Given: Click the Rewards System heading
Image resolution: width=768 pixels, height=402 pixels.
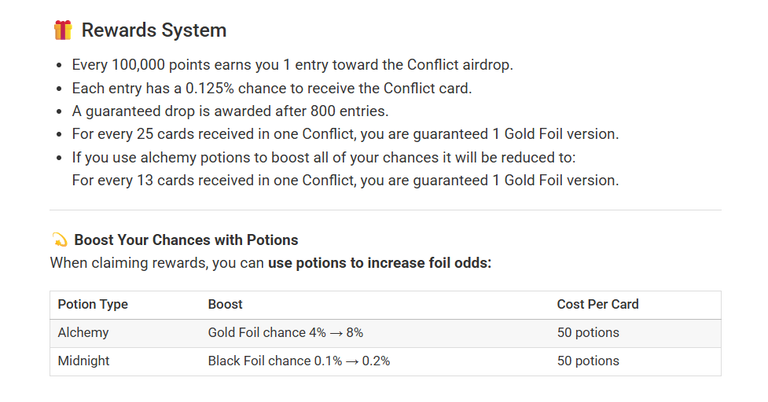Looking at the screenshot, I should pos(154,30).
